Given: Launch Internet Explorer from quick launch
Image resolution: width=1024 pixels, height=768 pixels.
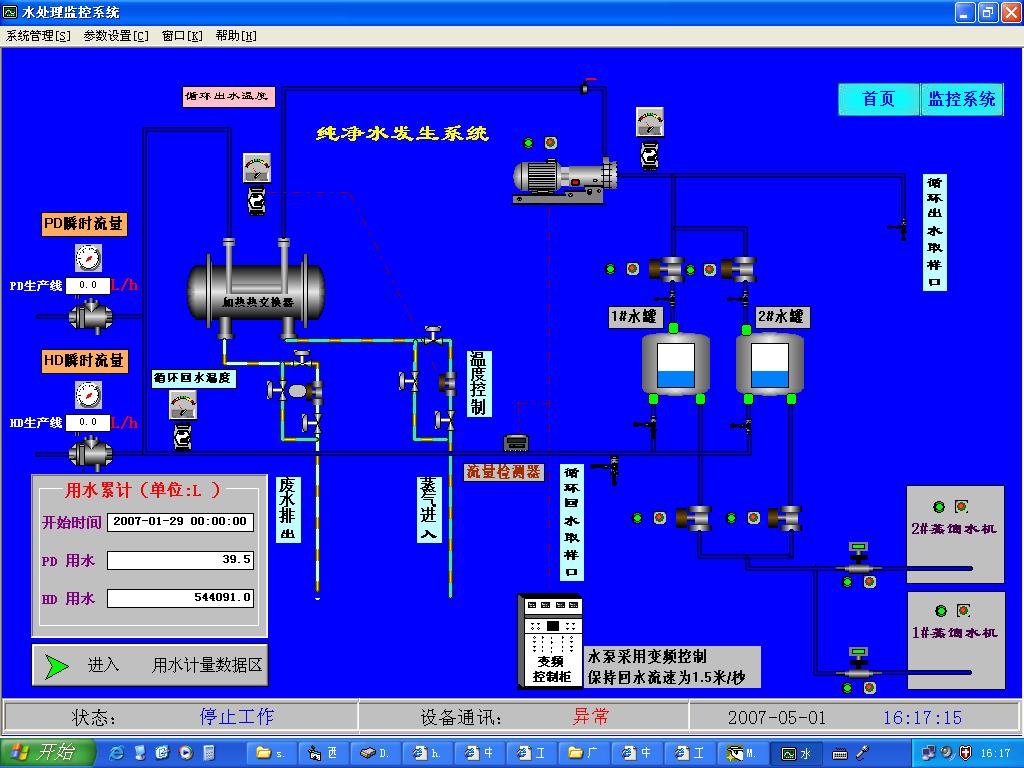Looking at the screenshot, I should pos(118,753).
